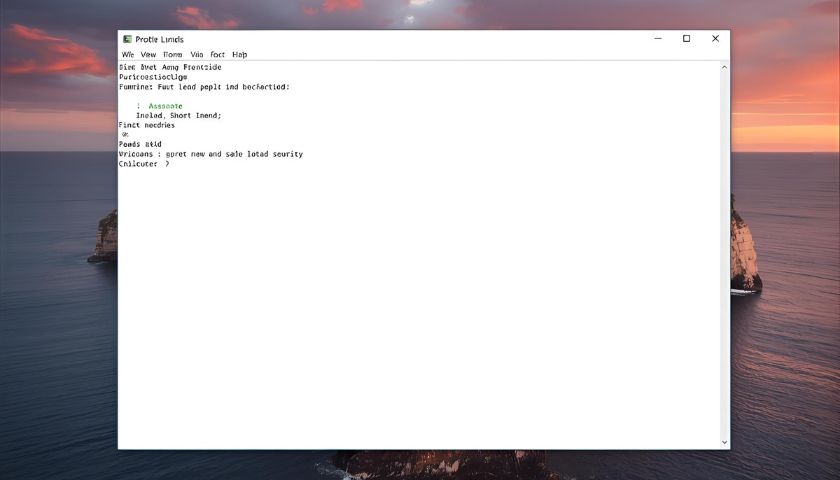Click the green Assaoate text
The image size is (840, 480).
click(x=166, y=106)
